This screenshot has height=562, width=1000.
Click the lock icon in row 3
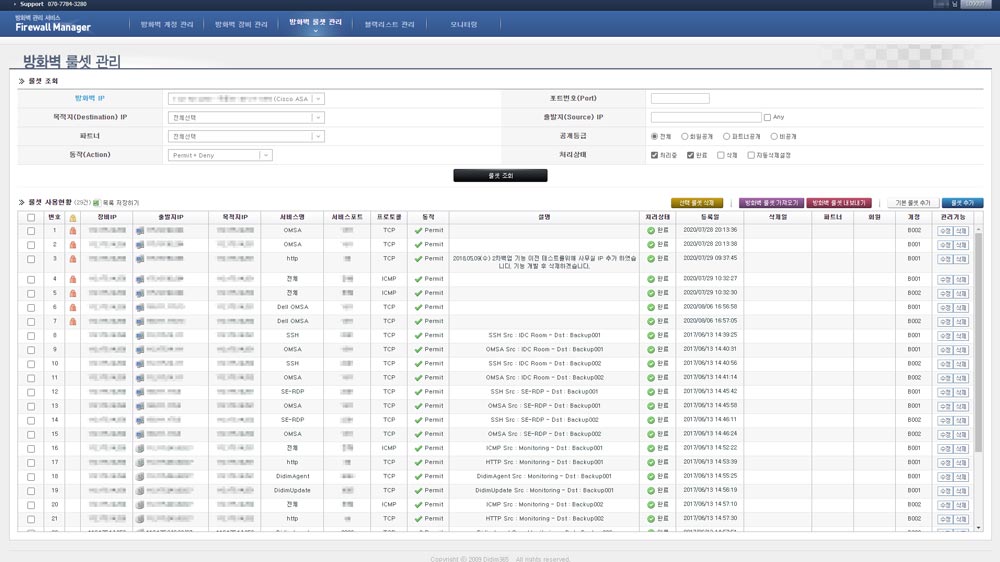(x=73, y=259)
